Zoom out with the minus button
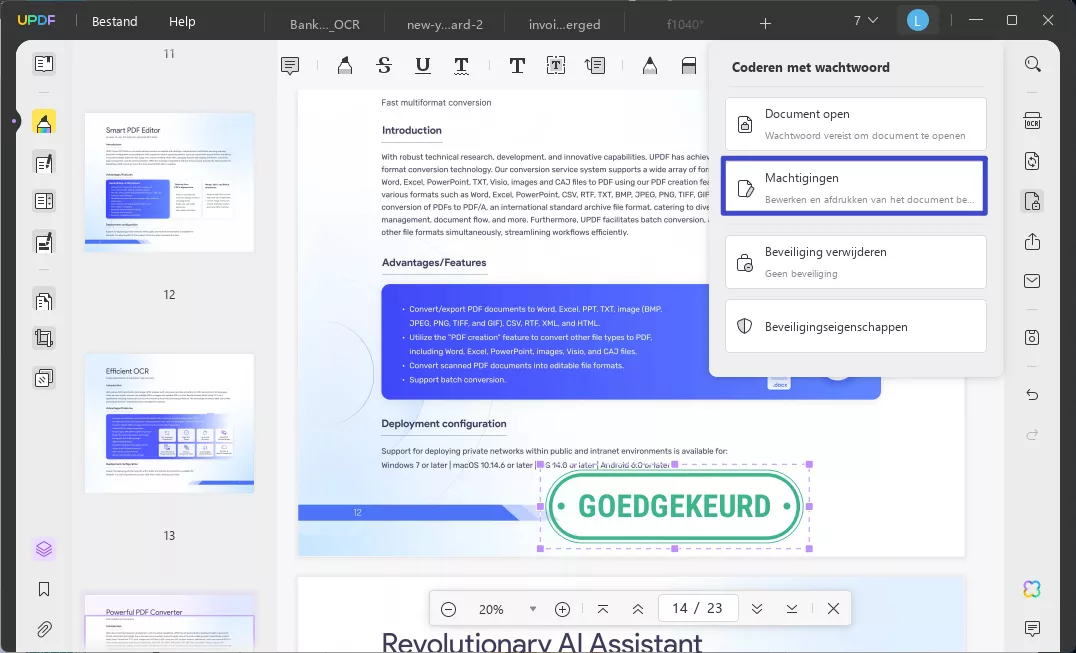 (x=448, y=608)
